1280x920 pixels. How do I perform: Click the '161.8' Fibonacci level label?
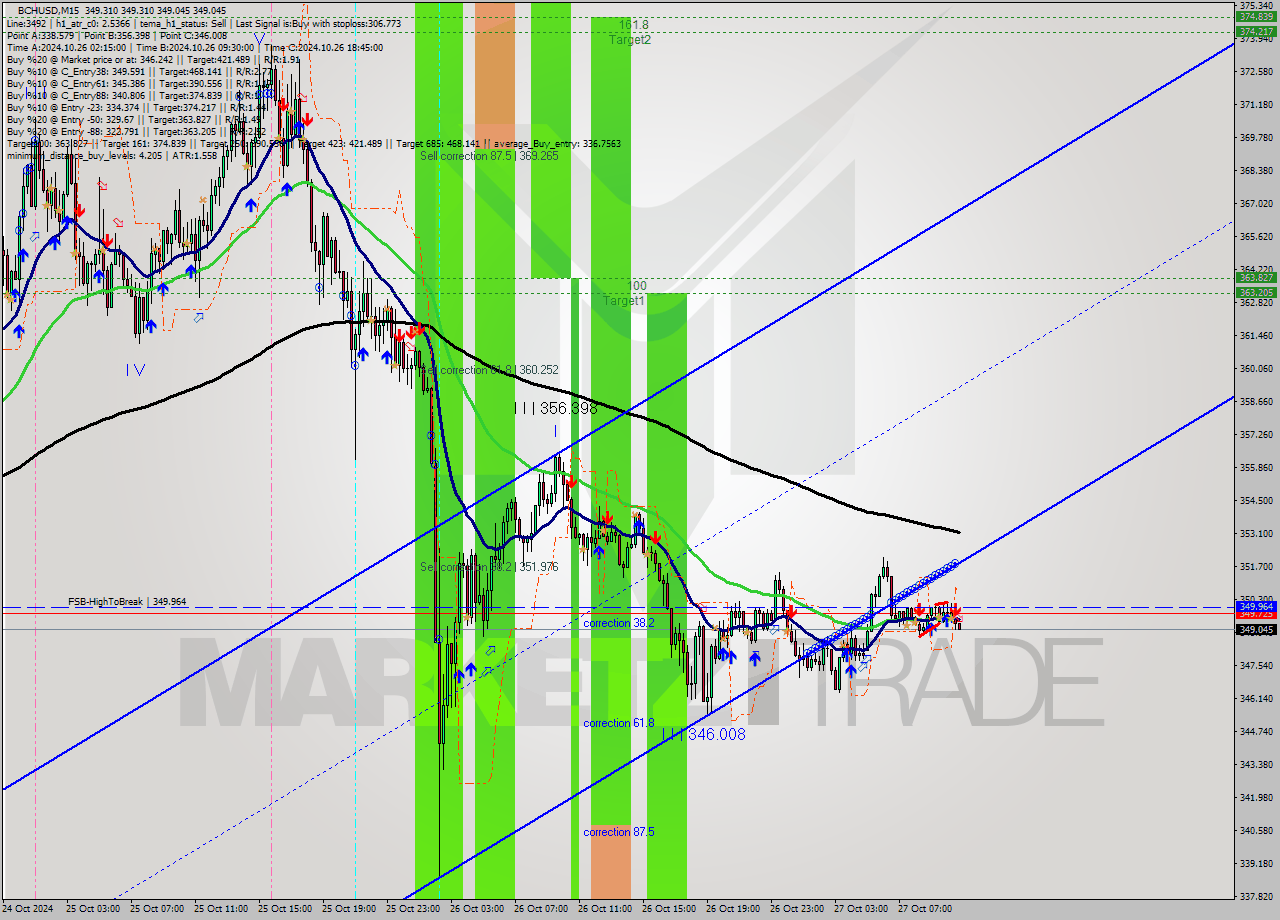[633, 24]
